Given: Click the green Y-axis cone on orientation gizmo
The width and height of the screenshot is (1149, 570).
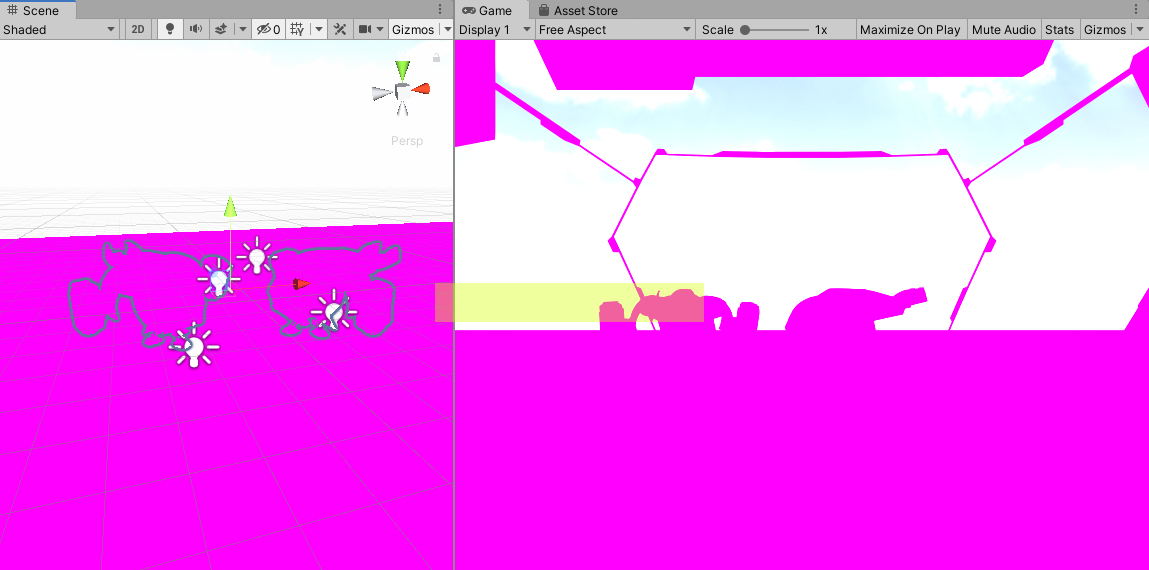Looking at the screenshot, I should (x=402, y=70).
